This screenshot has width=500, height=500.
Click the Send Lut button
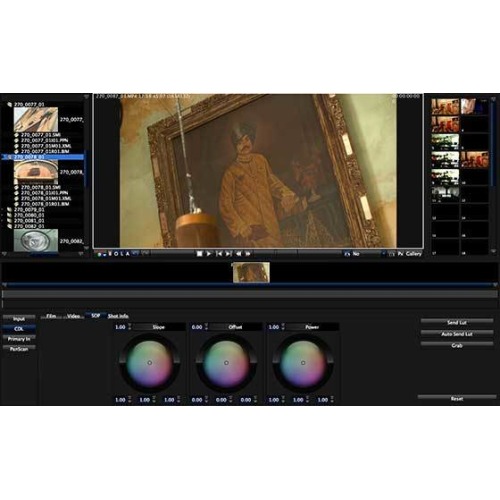pyautogui.click(x=457, y=322)
